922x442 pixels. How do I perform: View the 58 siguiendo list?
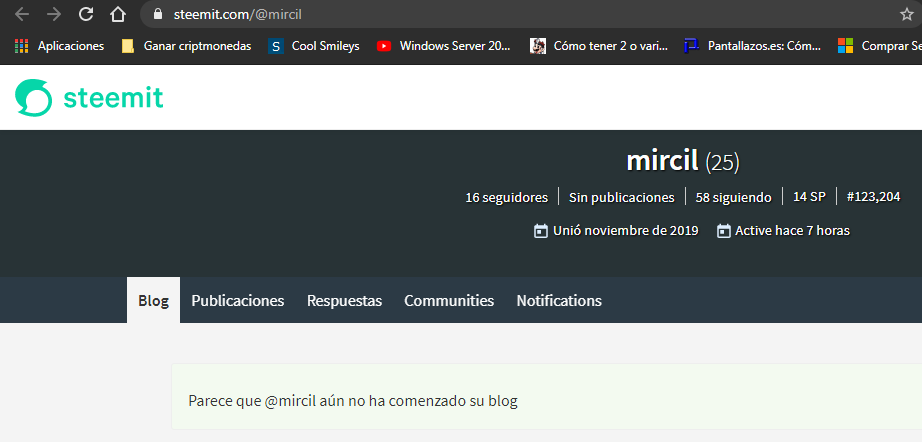(x=733, y=197)
